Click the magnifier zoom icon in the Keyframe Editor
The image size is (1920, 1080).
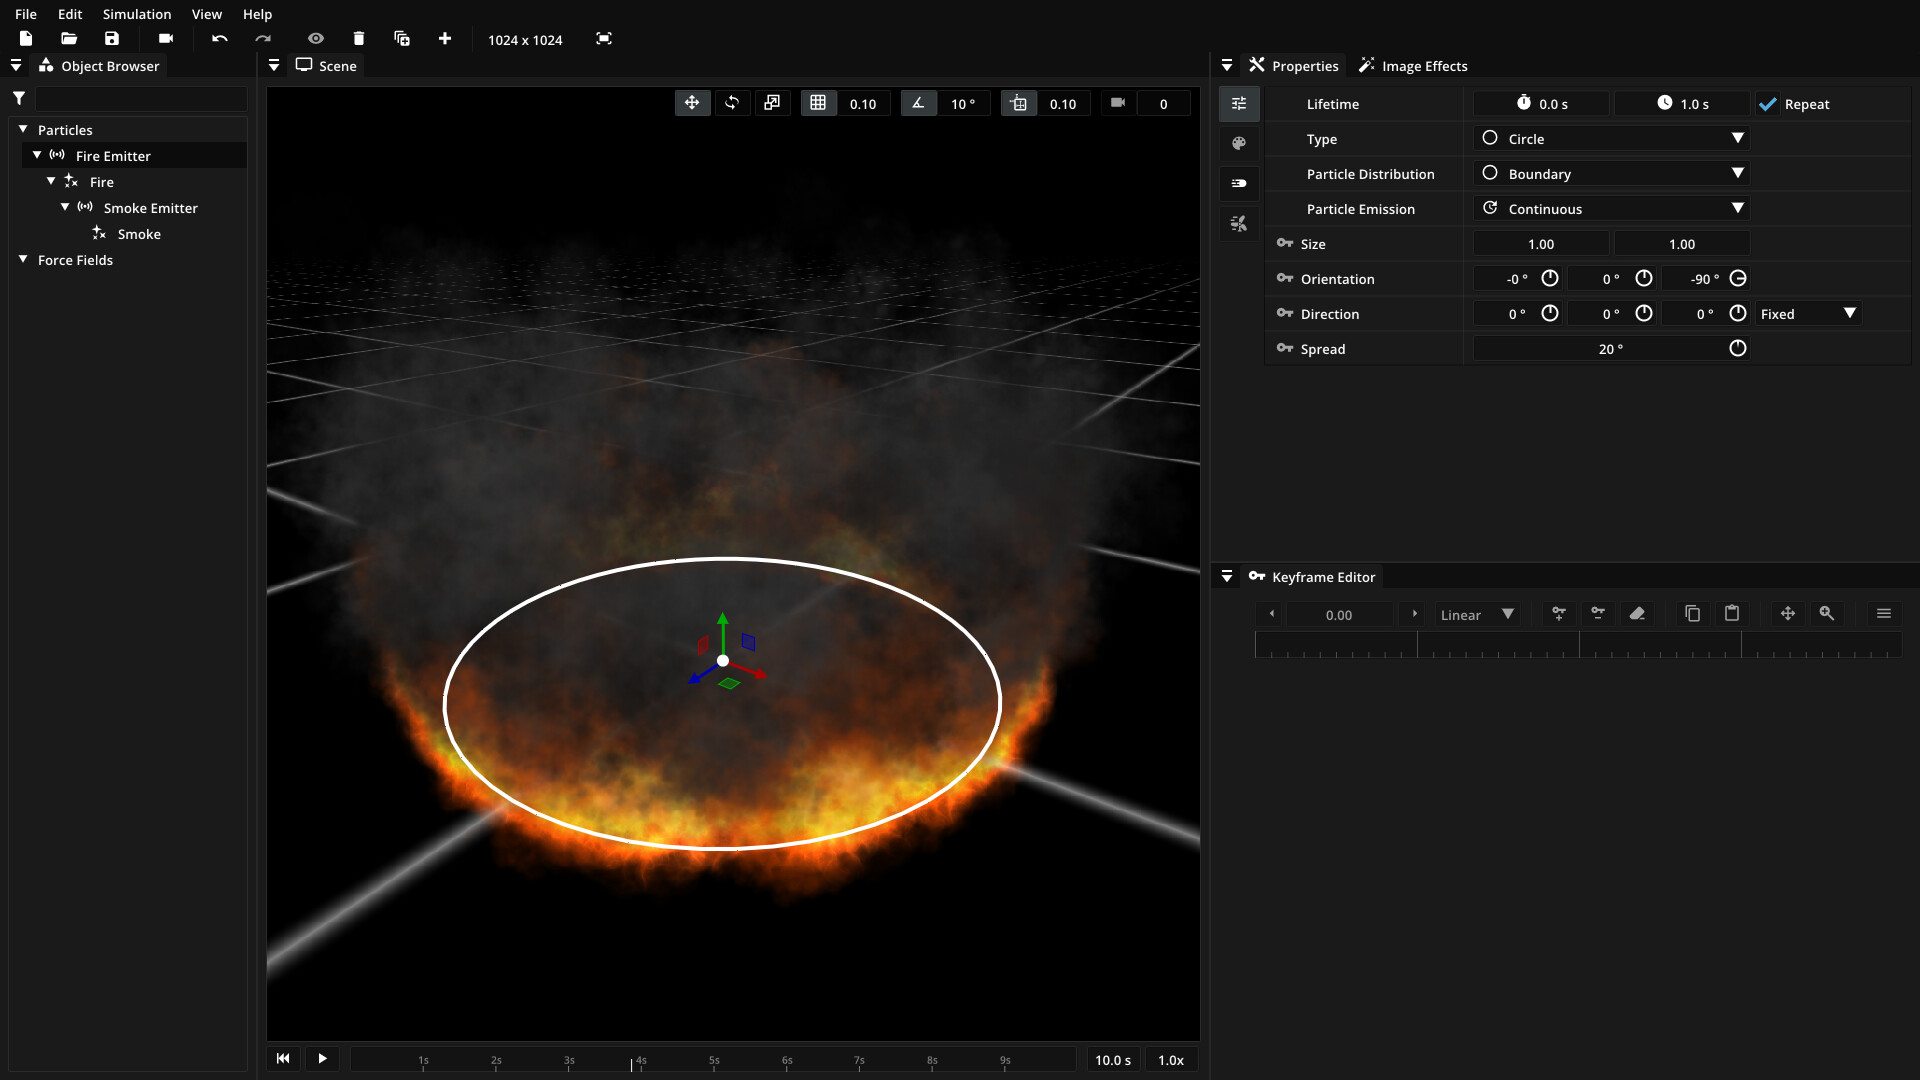point(1827,614)
